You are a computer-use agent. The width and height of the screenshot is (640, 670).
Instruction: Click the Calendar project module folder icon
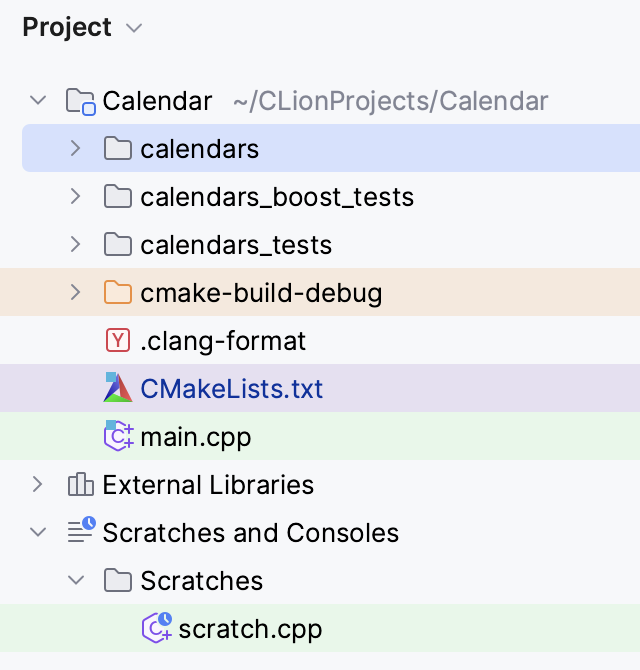click(x=80, y=102)
